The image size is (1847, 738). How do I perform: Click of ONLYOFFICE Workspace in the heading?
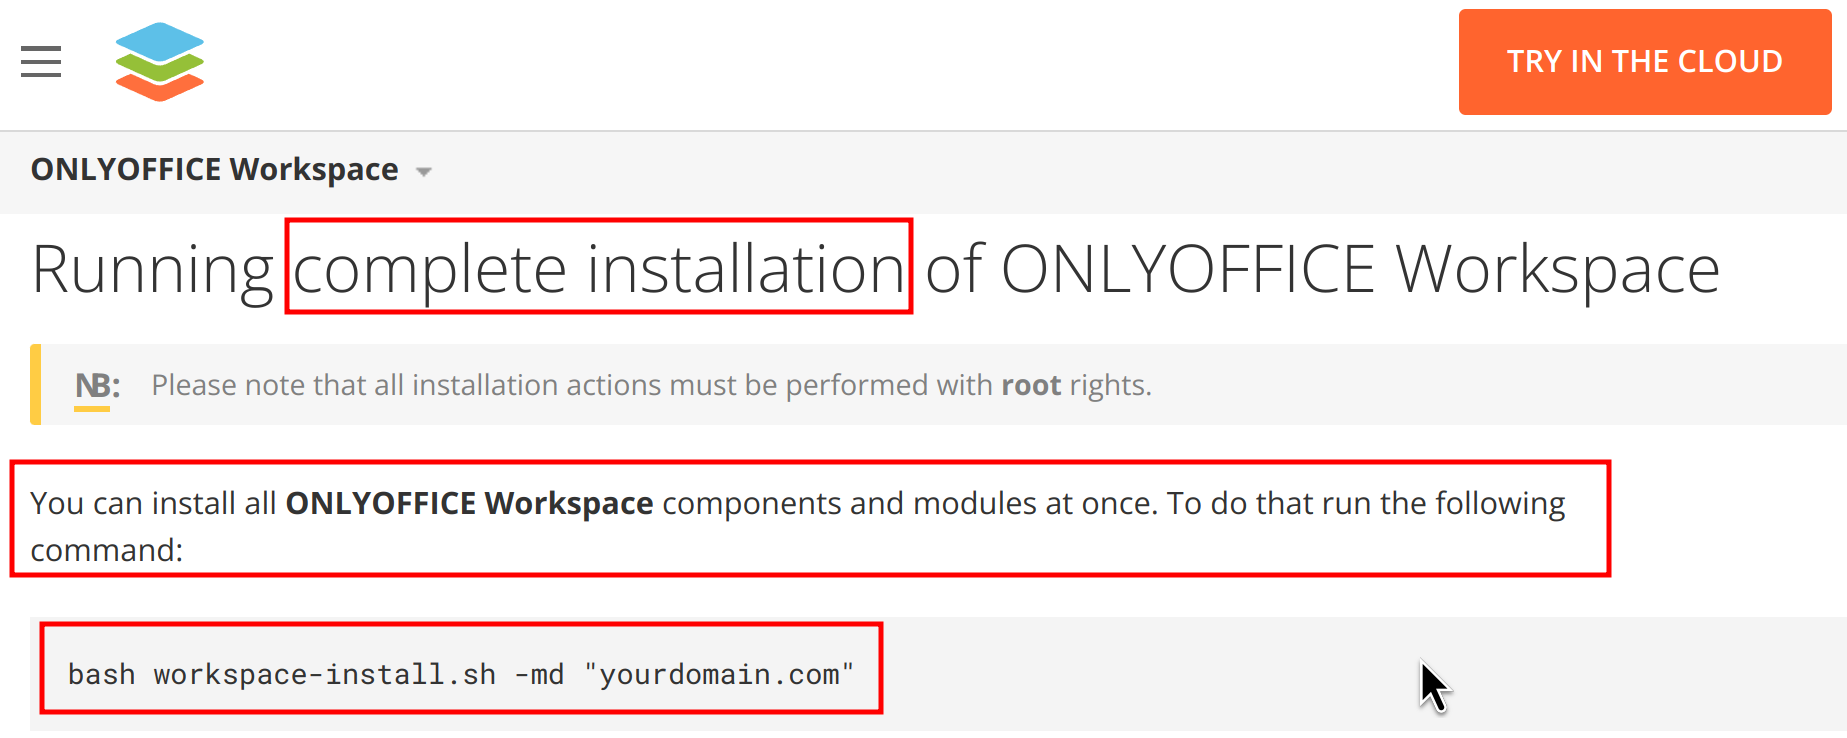click(x=1322, y=269)
